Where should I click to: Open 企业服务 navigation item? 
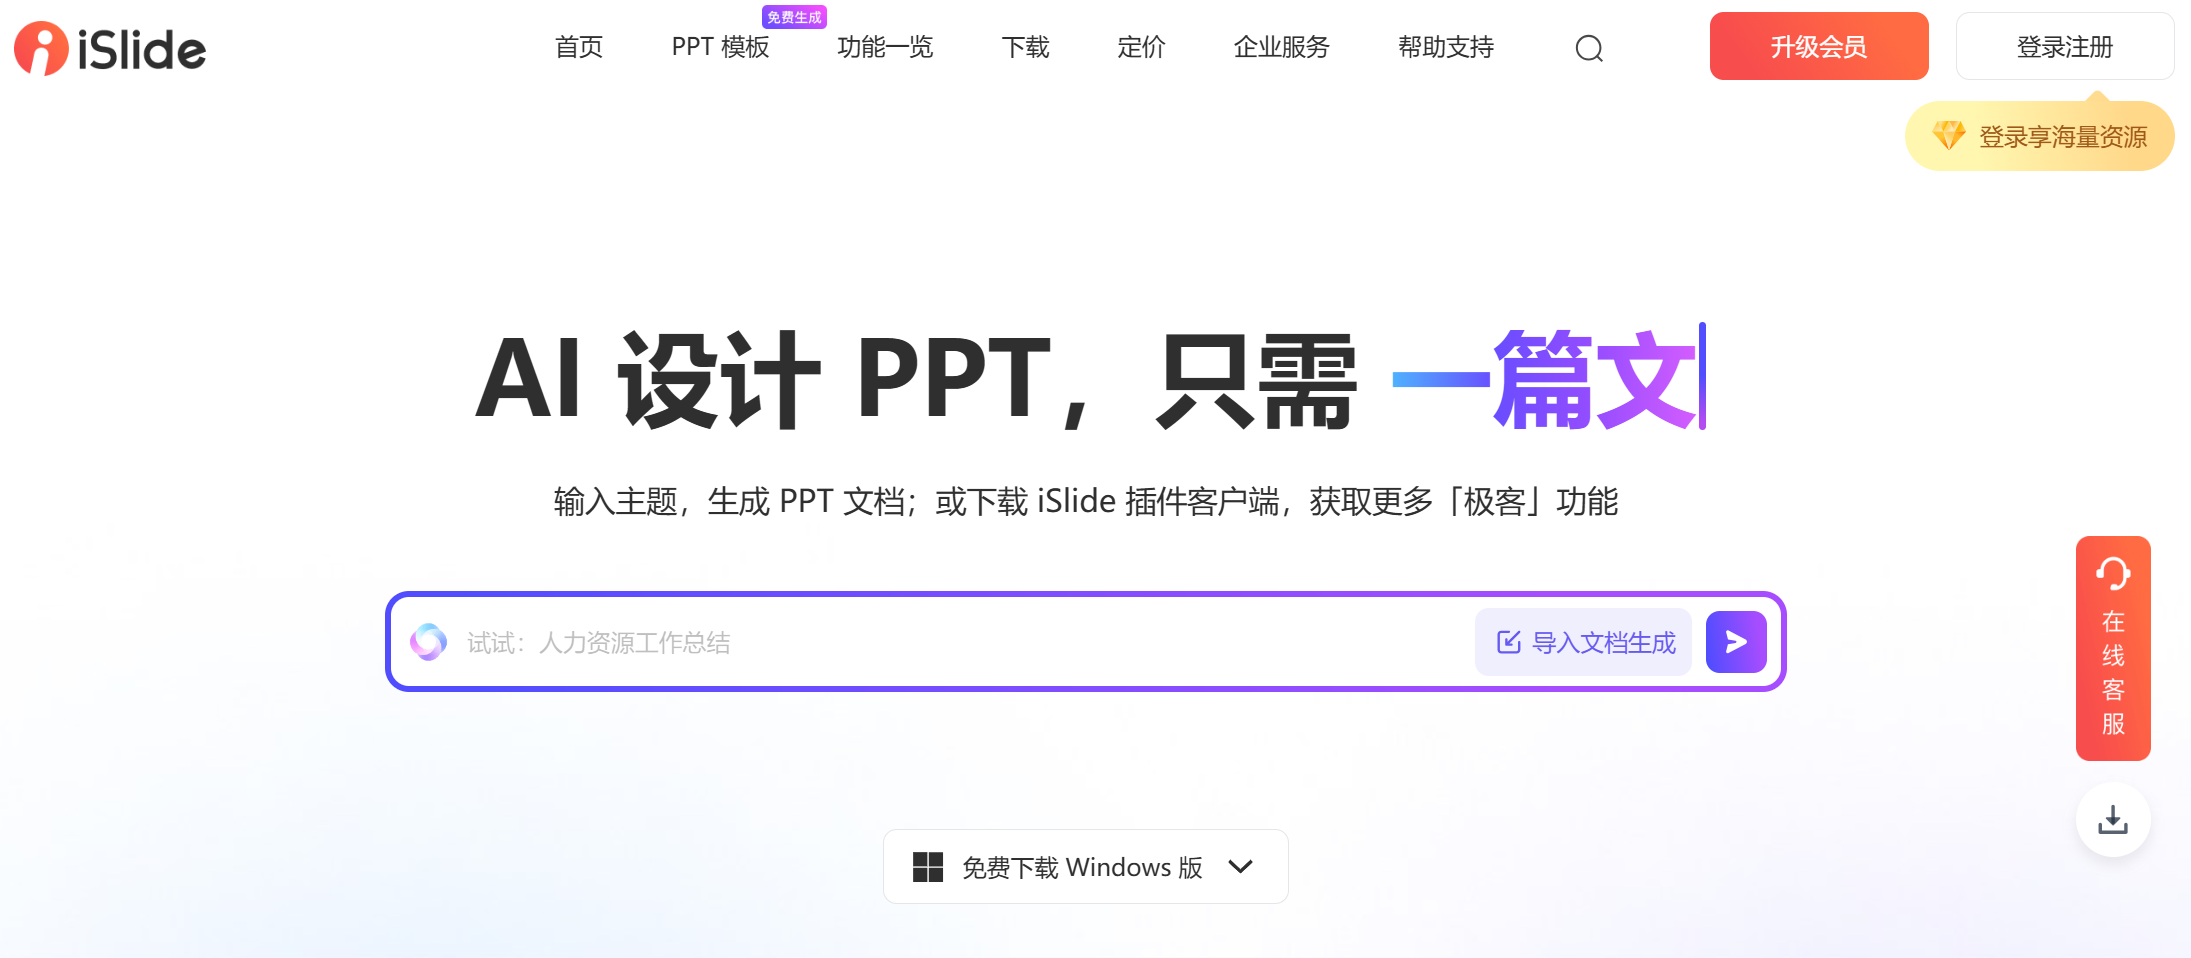[1281, 47]
